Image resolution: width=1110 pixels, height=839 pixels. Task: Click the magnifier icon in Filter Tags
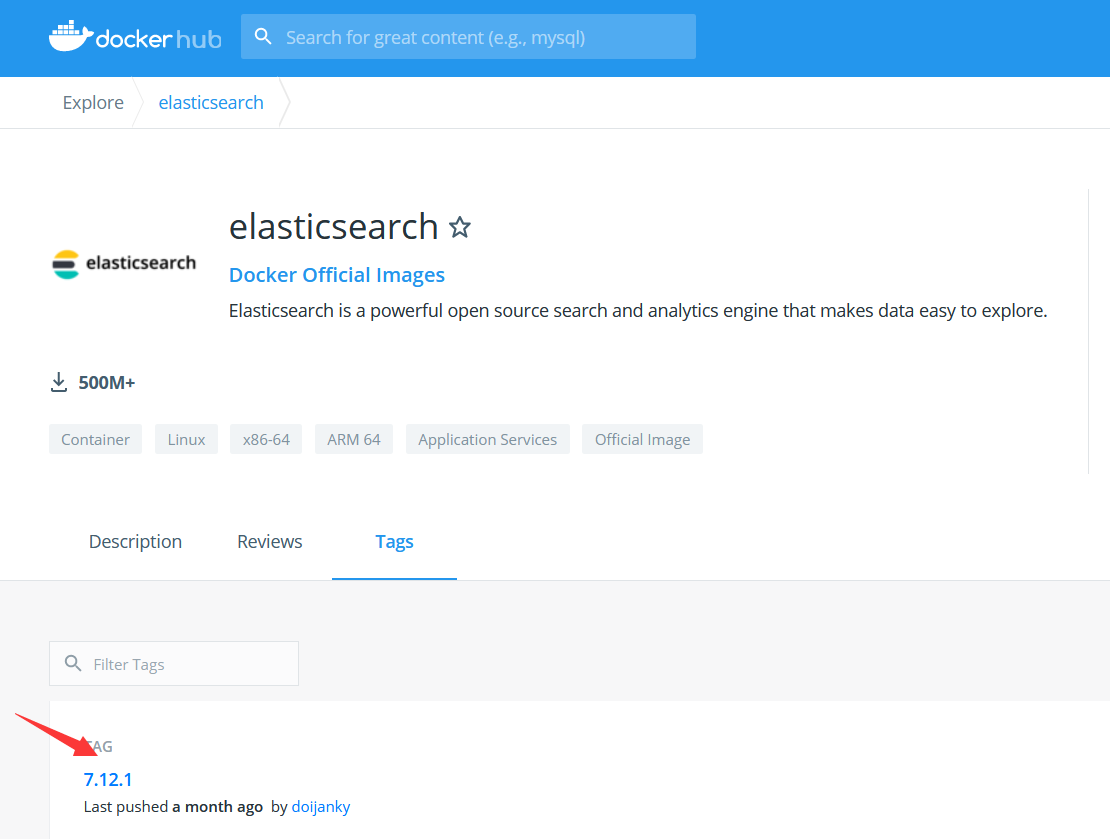73,663
